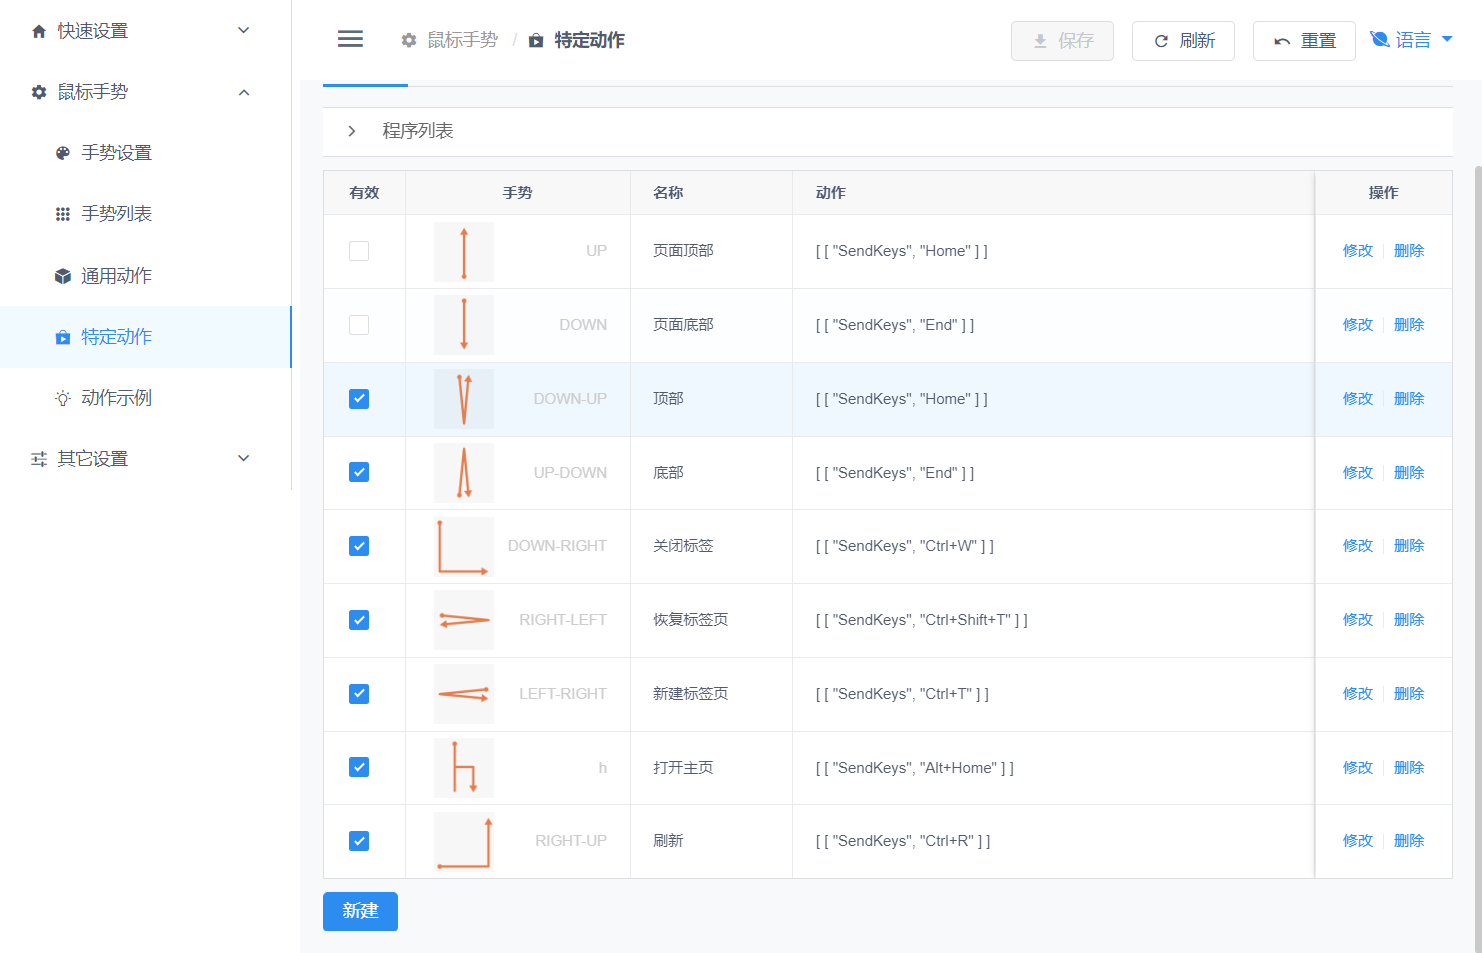Open the 语言 dropdown
This screenshot has height=953, width=1482.
(x=1411, y=40)
